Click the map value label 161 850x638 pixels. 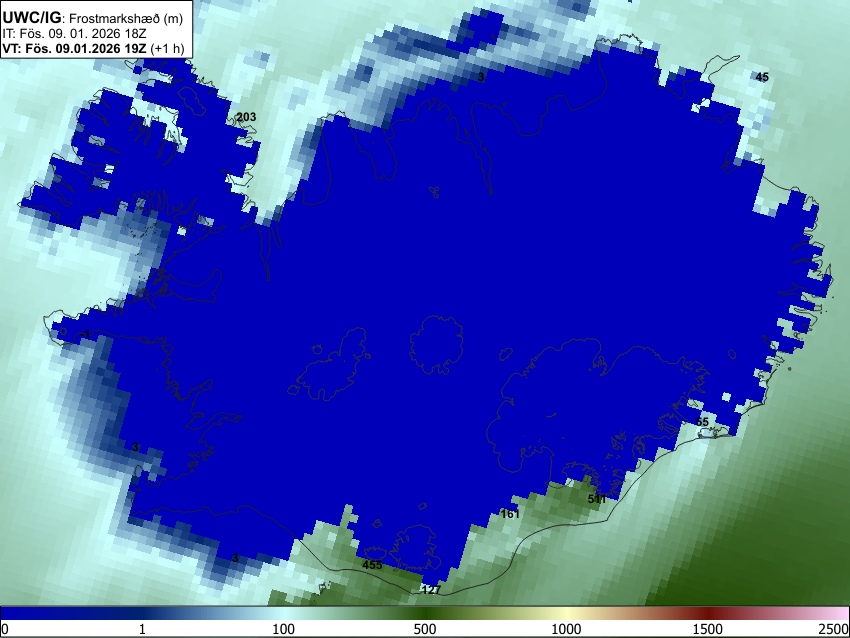tap(510, 513)
